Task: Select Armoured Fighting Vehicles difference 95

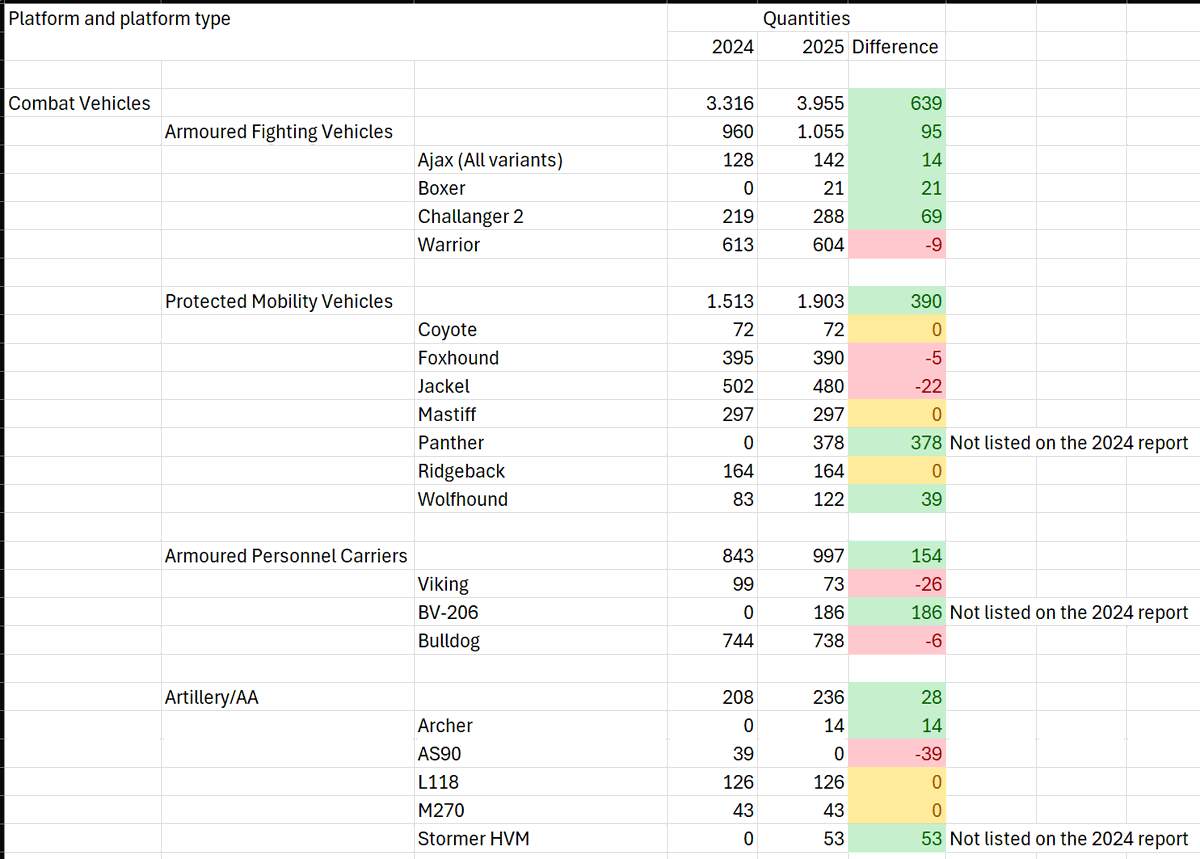Action: click(x=896, y=131)
